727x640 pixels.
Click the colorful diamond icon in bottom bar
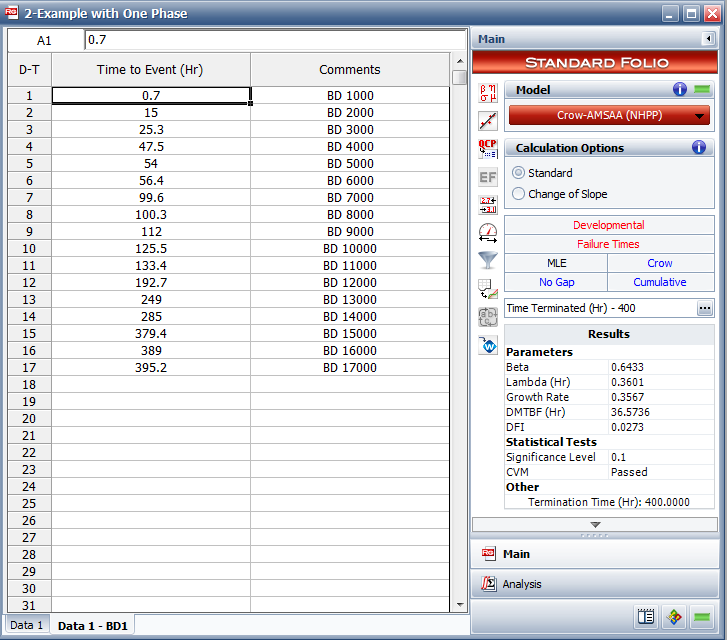pyautogui.click(x=674, y=617)
